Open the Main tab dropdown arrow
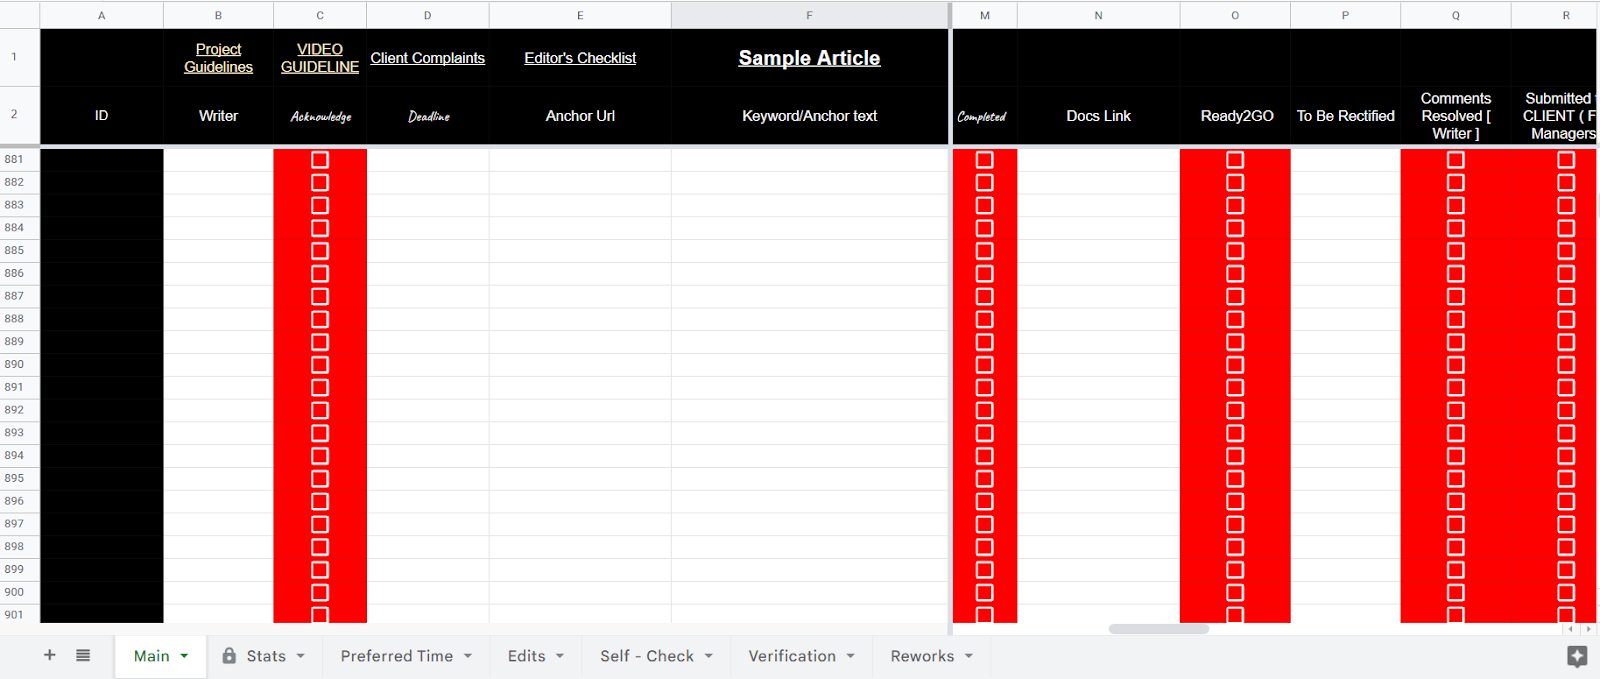Screen dimensions: 1600x679 pyautogui.click(x=184, y=656)
